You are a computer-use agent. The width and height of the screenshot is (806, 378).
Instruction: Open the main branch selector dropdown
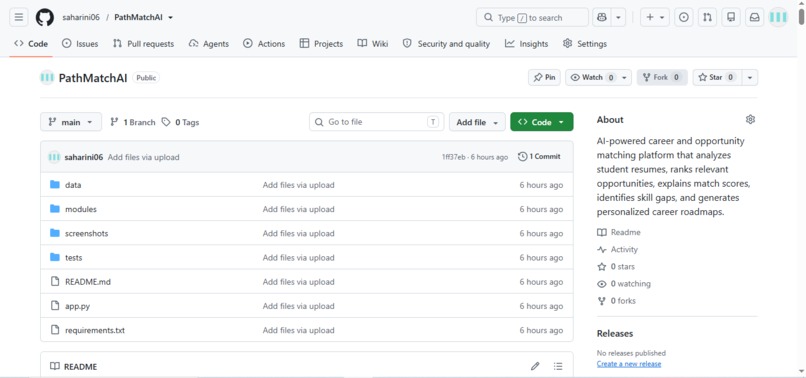click(71, 122)
